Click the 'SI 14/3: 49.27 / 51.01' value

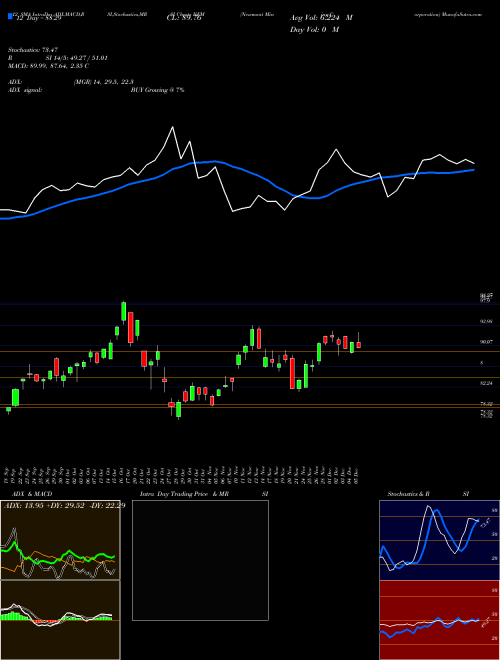pyautogui.click(x=77, y=58)
